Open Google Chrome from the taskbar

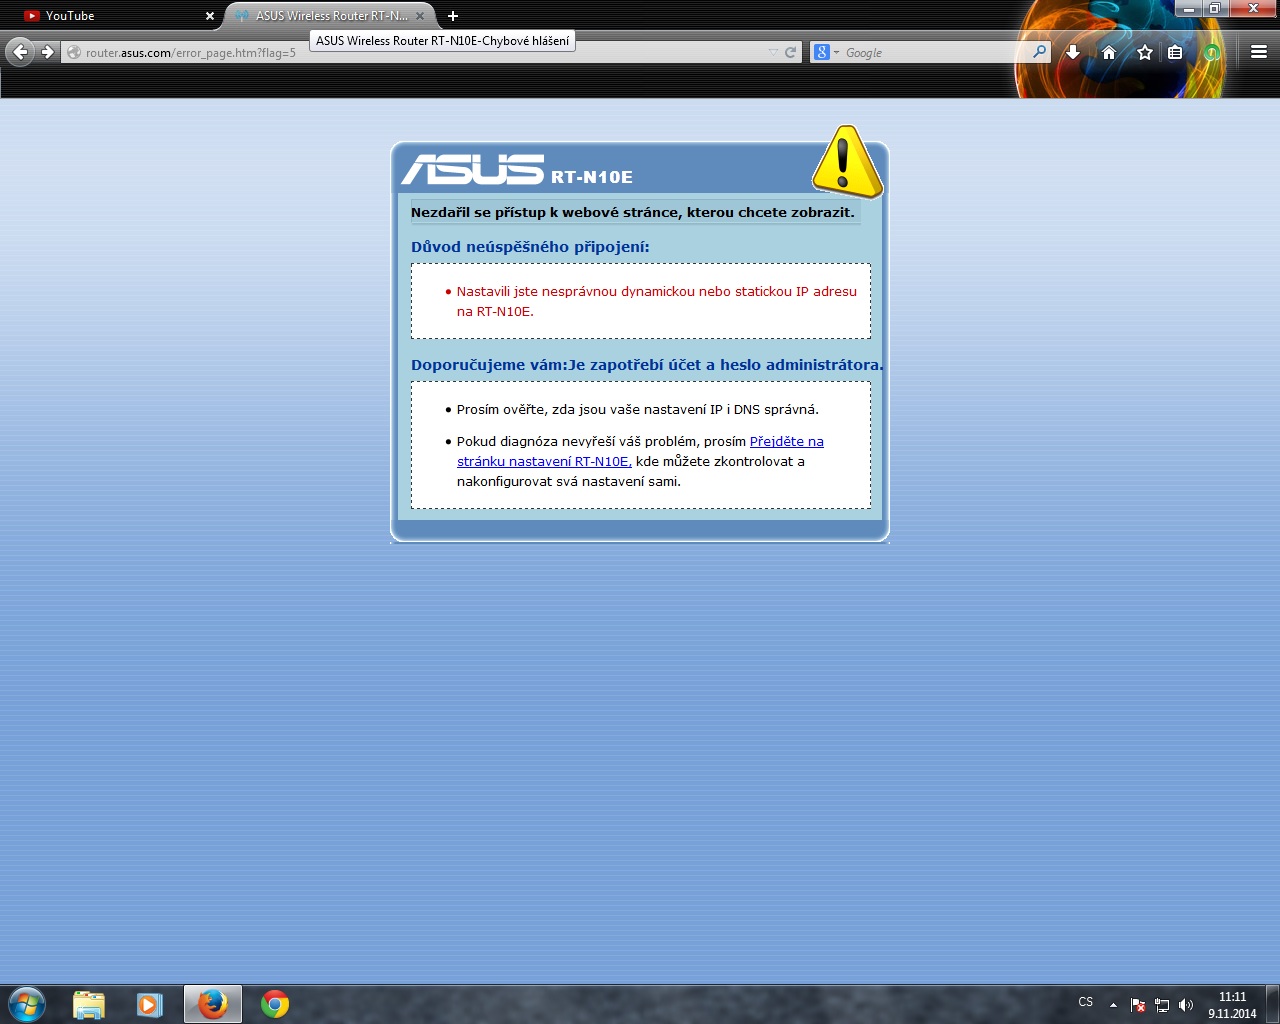pyautogui.click(x=275, y=1004)
